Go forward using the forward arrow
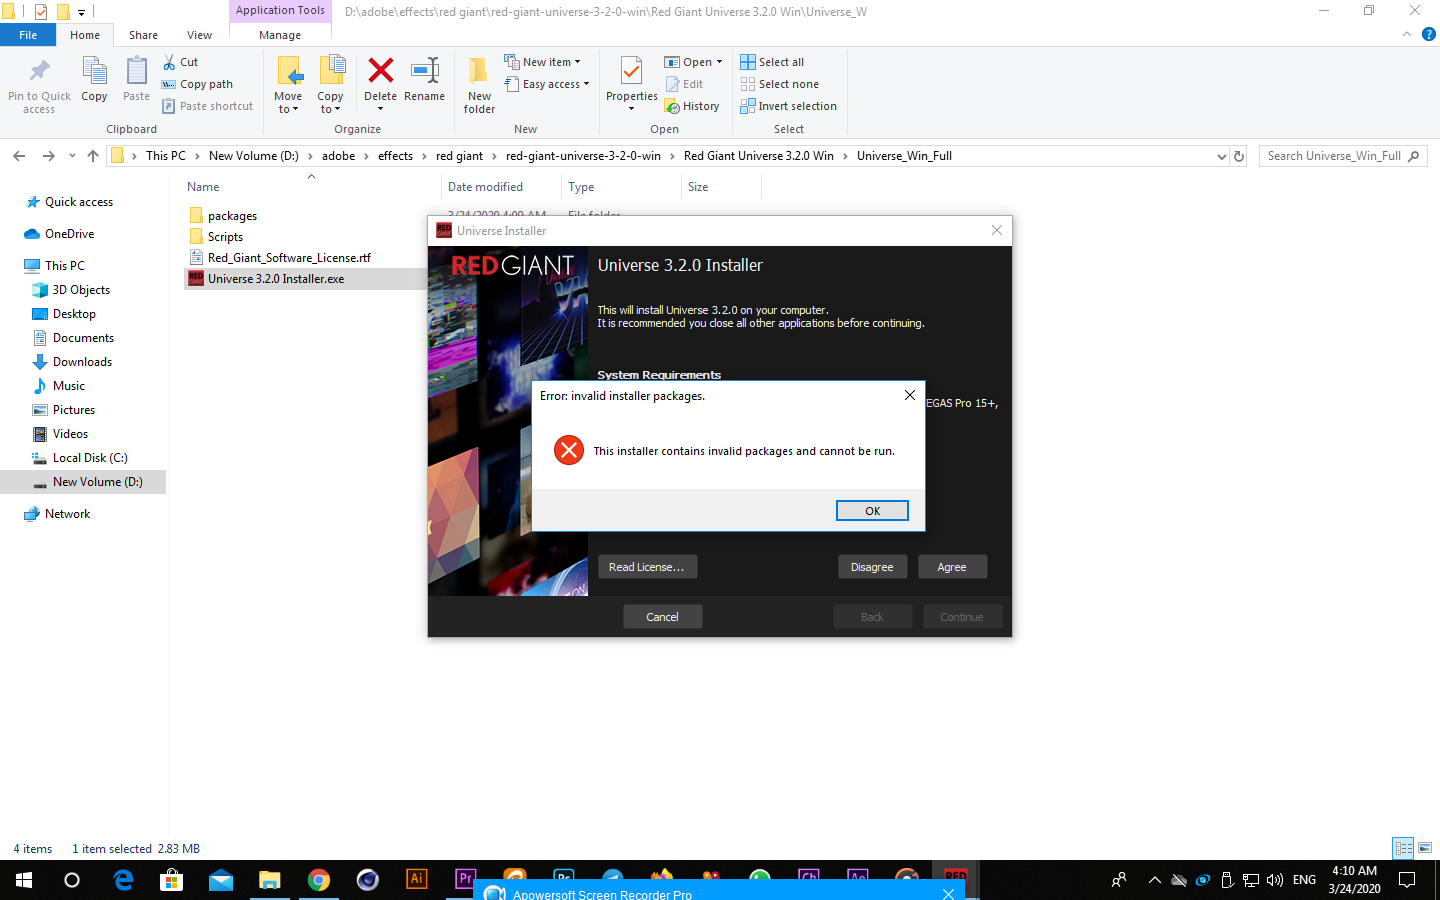Viewport: 1440px width, 900px height. click(x=48, y=156)
